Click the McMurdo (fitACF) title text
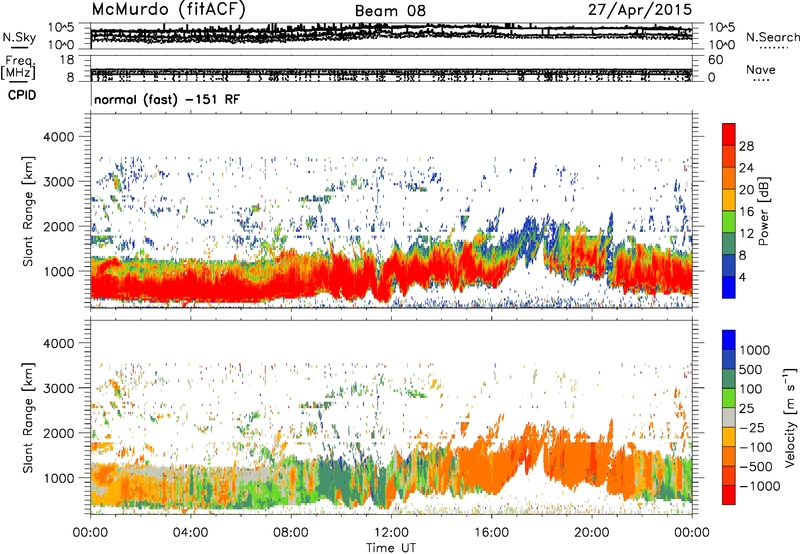Viewport: 800px width, 554px height. pyautogui.click(x=168, y=10)
